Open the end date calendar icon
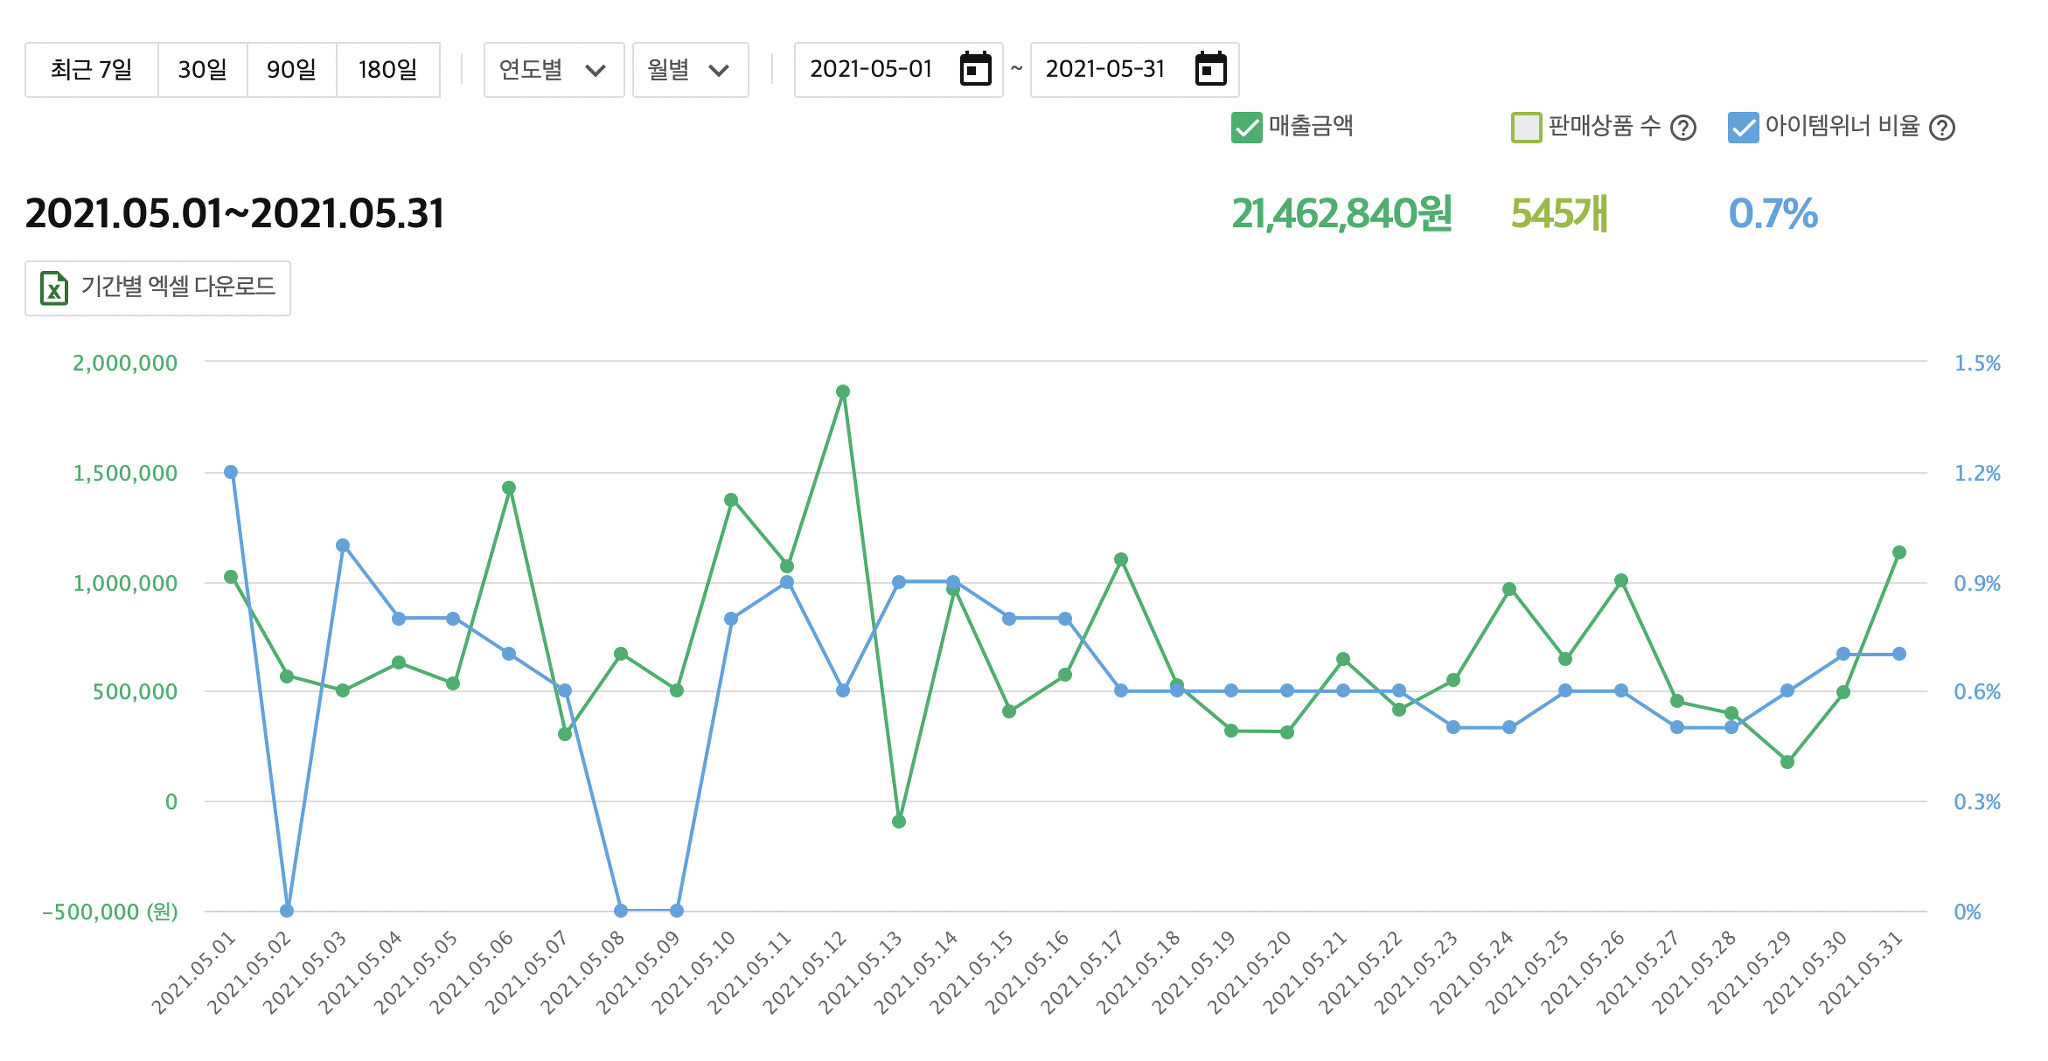2048x1061 pixels. 1210,69
